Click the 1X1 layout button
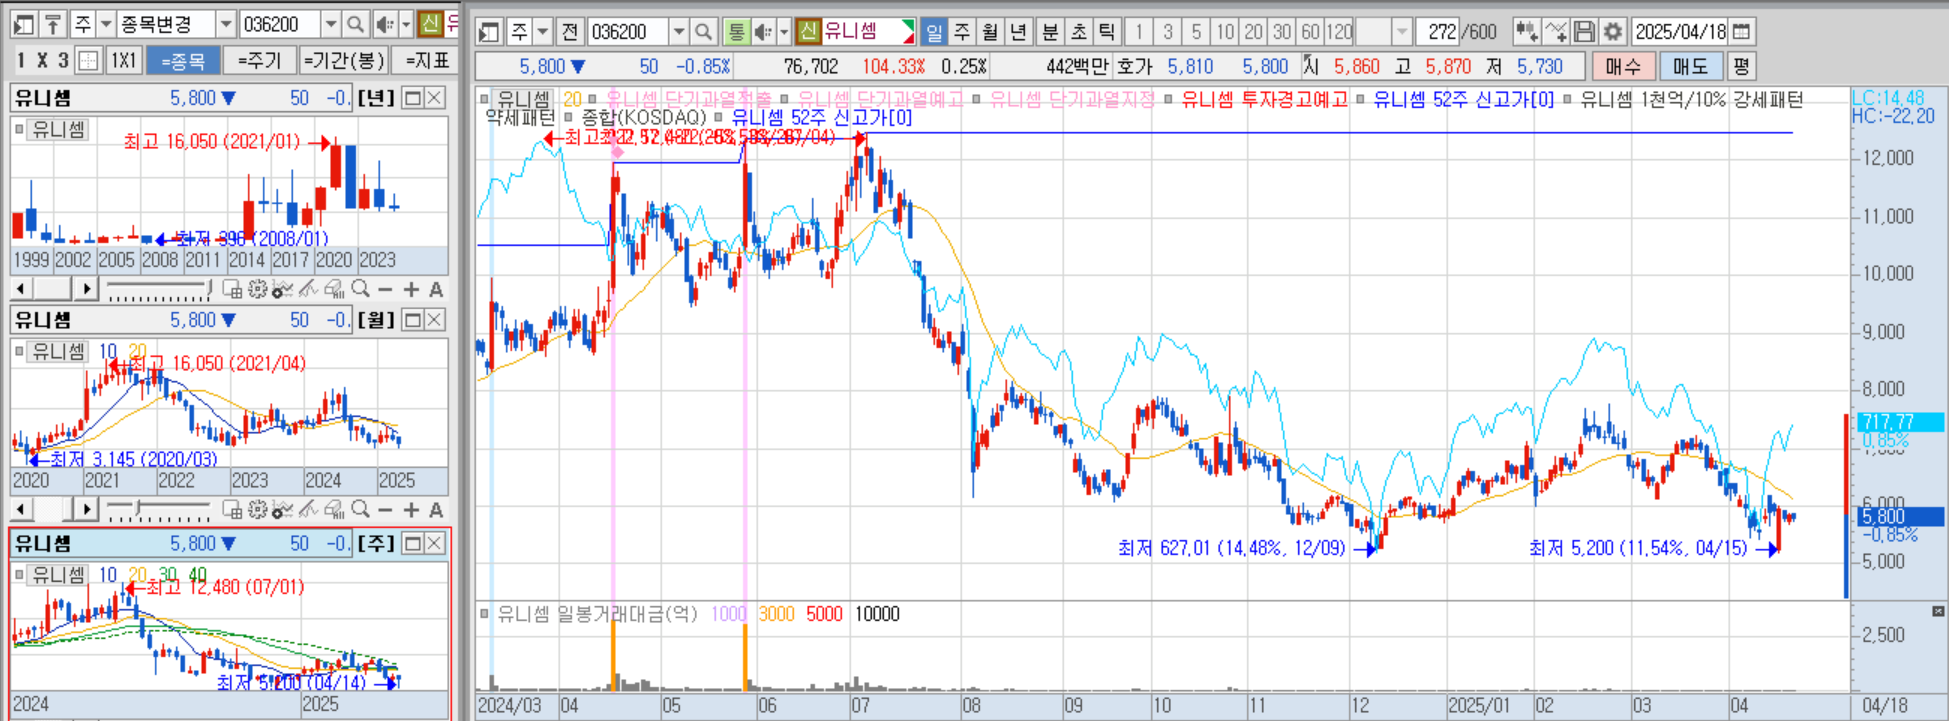The image size is (1949, 721). pos(123,60)
